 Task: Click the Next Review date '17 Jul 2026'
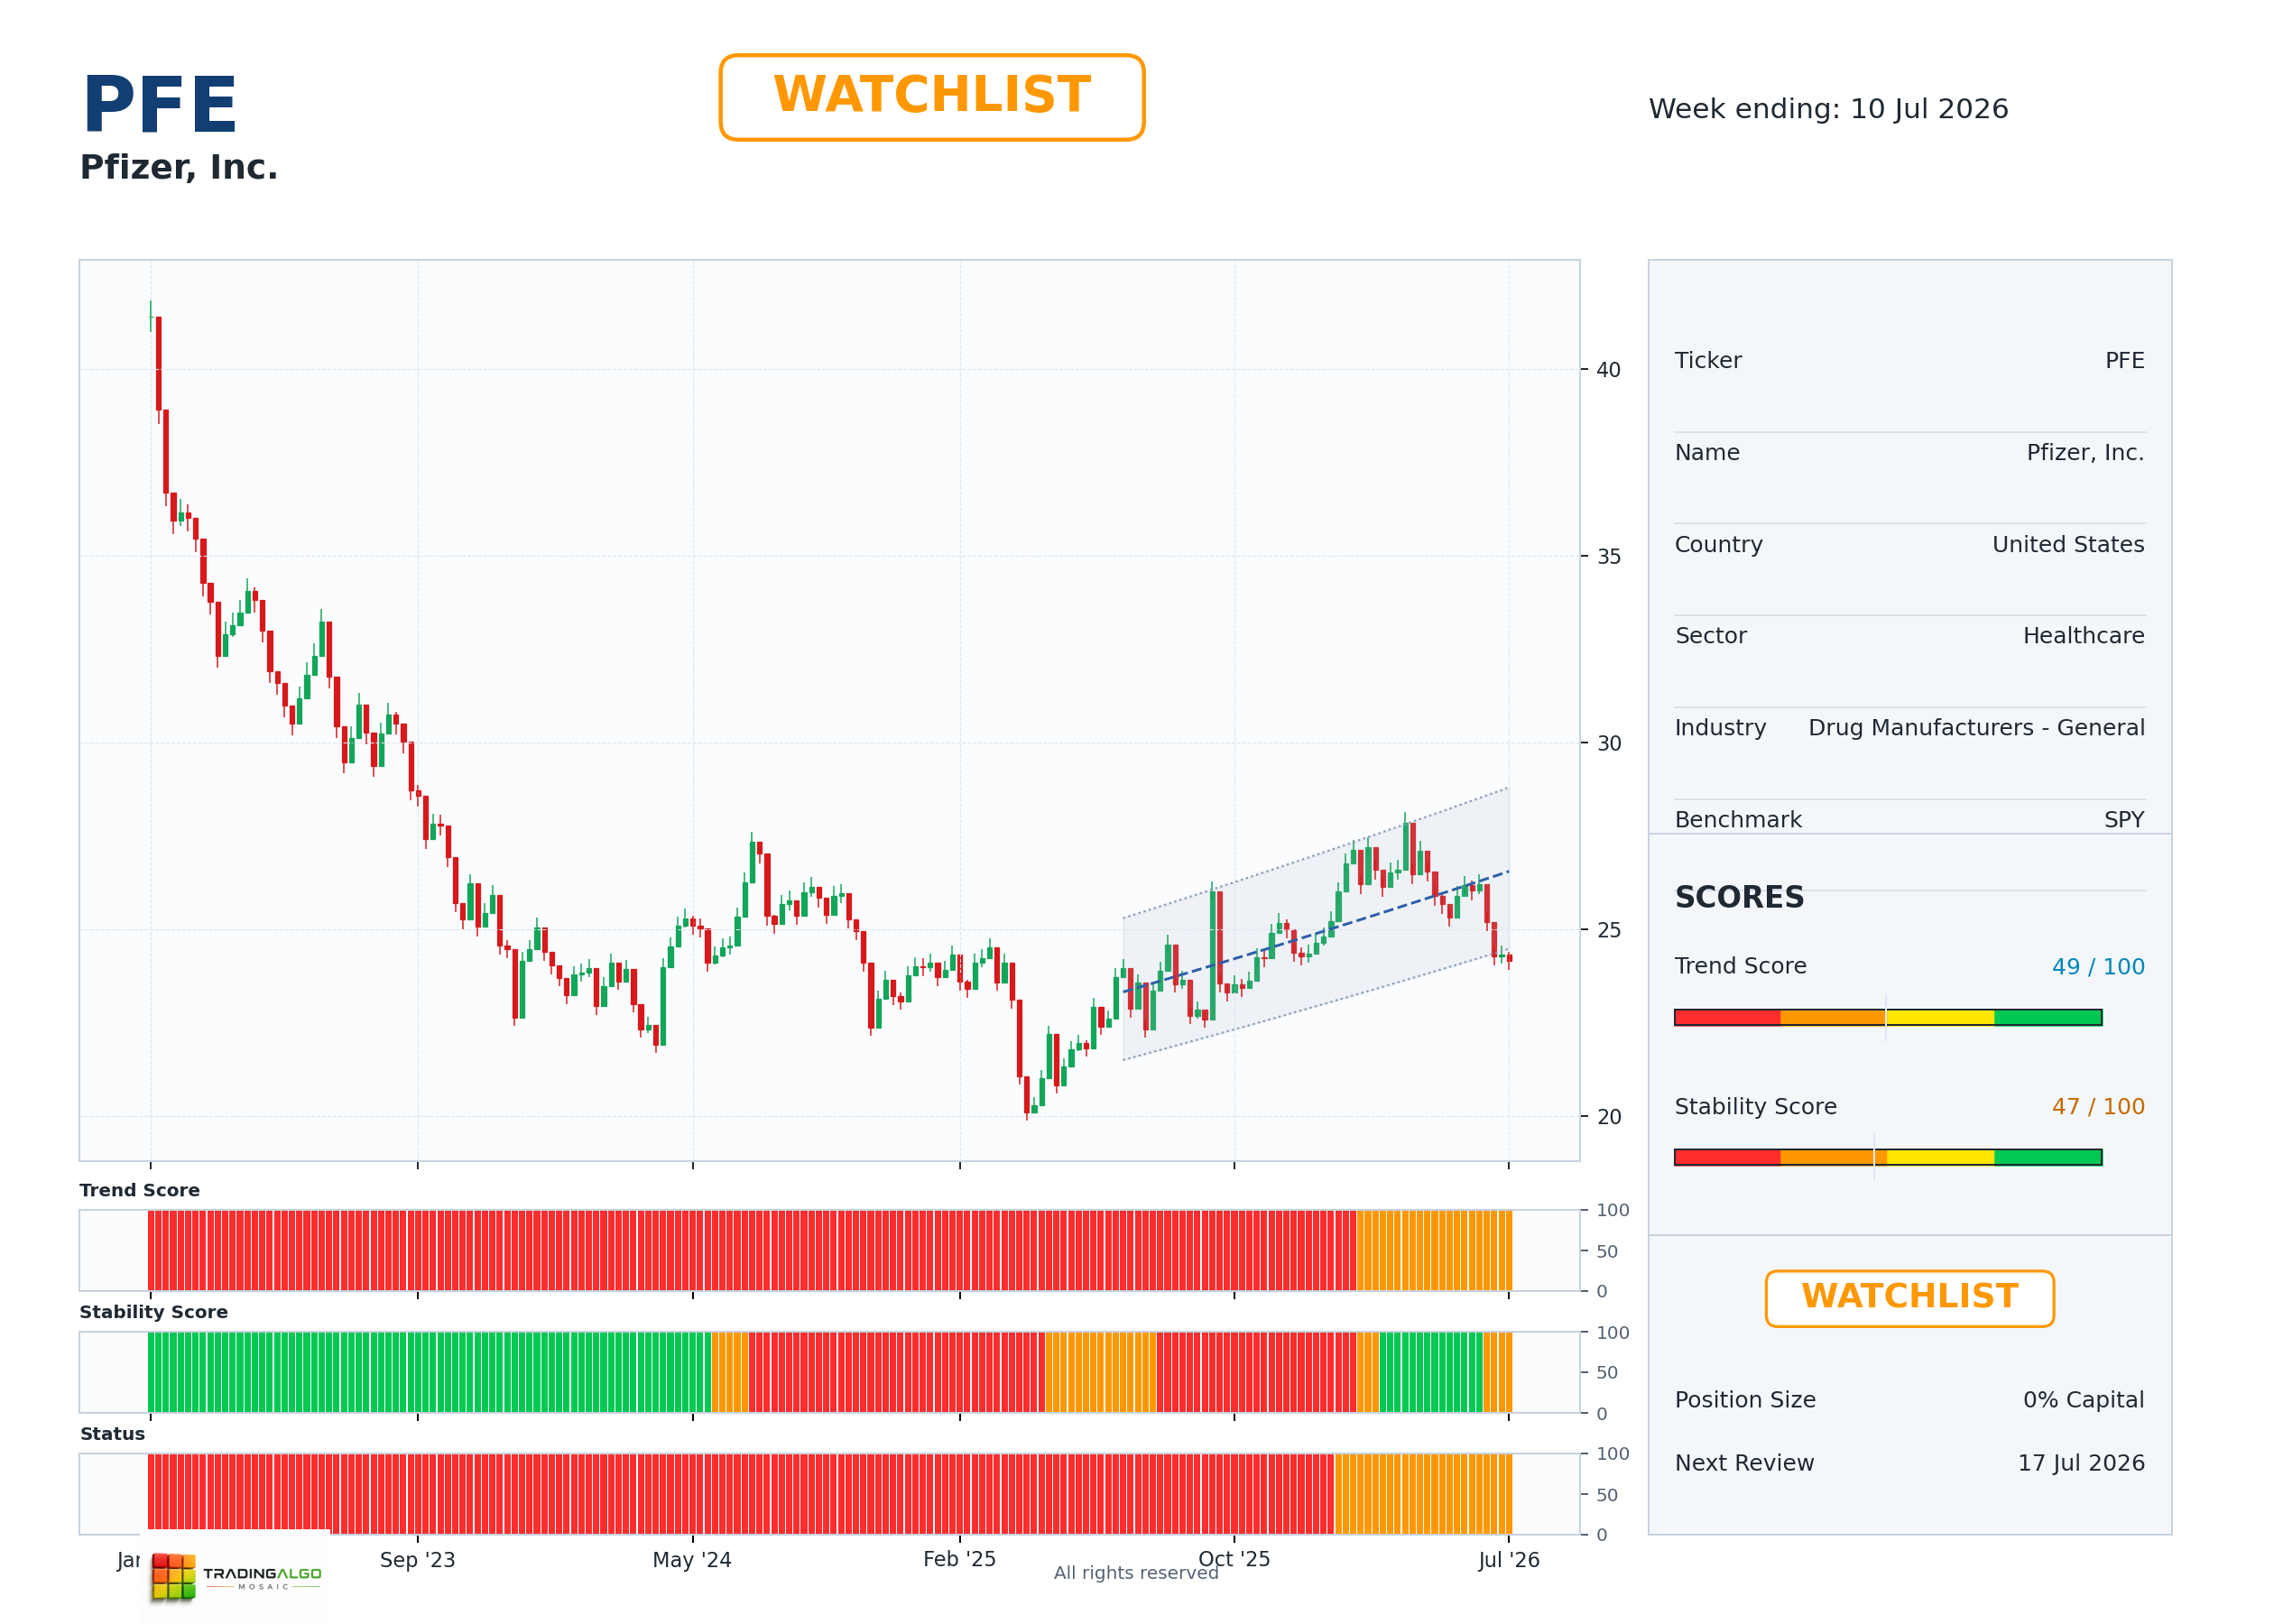2081,1463
